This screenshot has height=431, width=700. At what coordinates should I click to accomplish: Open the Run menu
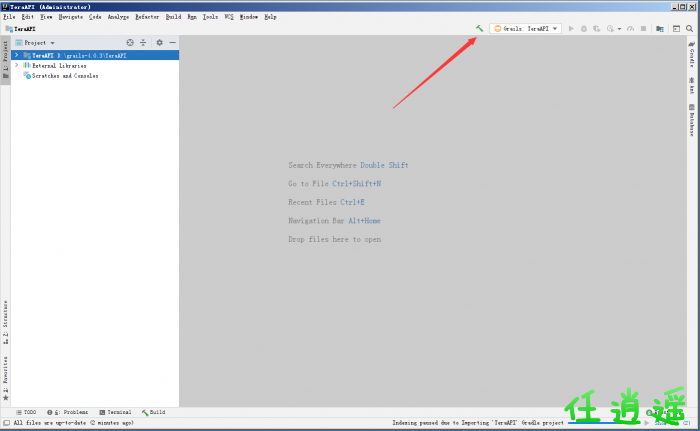[192, 17]
